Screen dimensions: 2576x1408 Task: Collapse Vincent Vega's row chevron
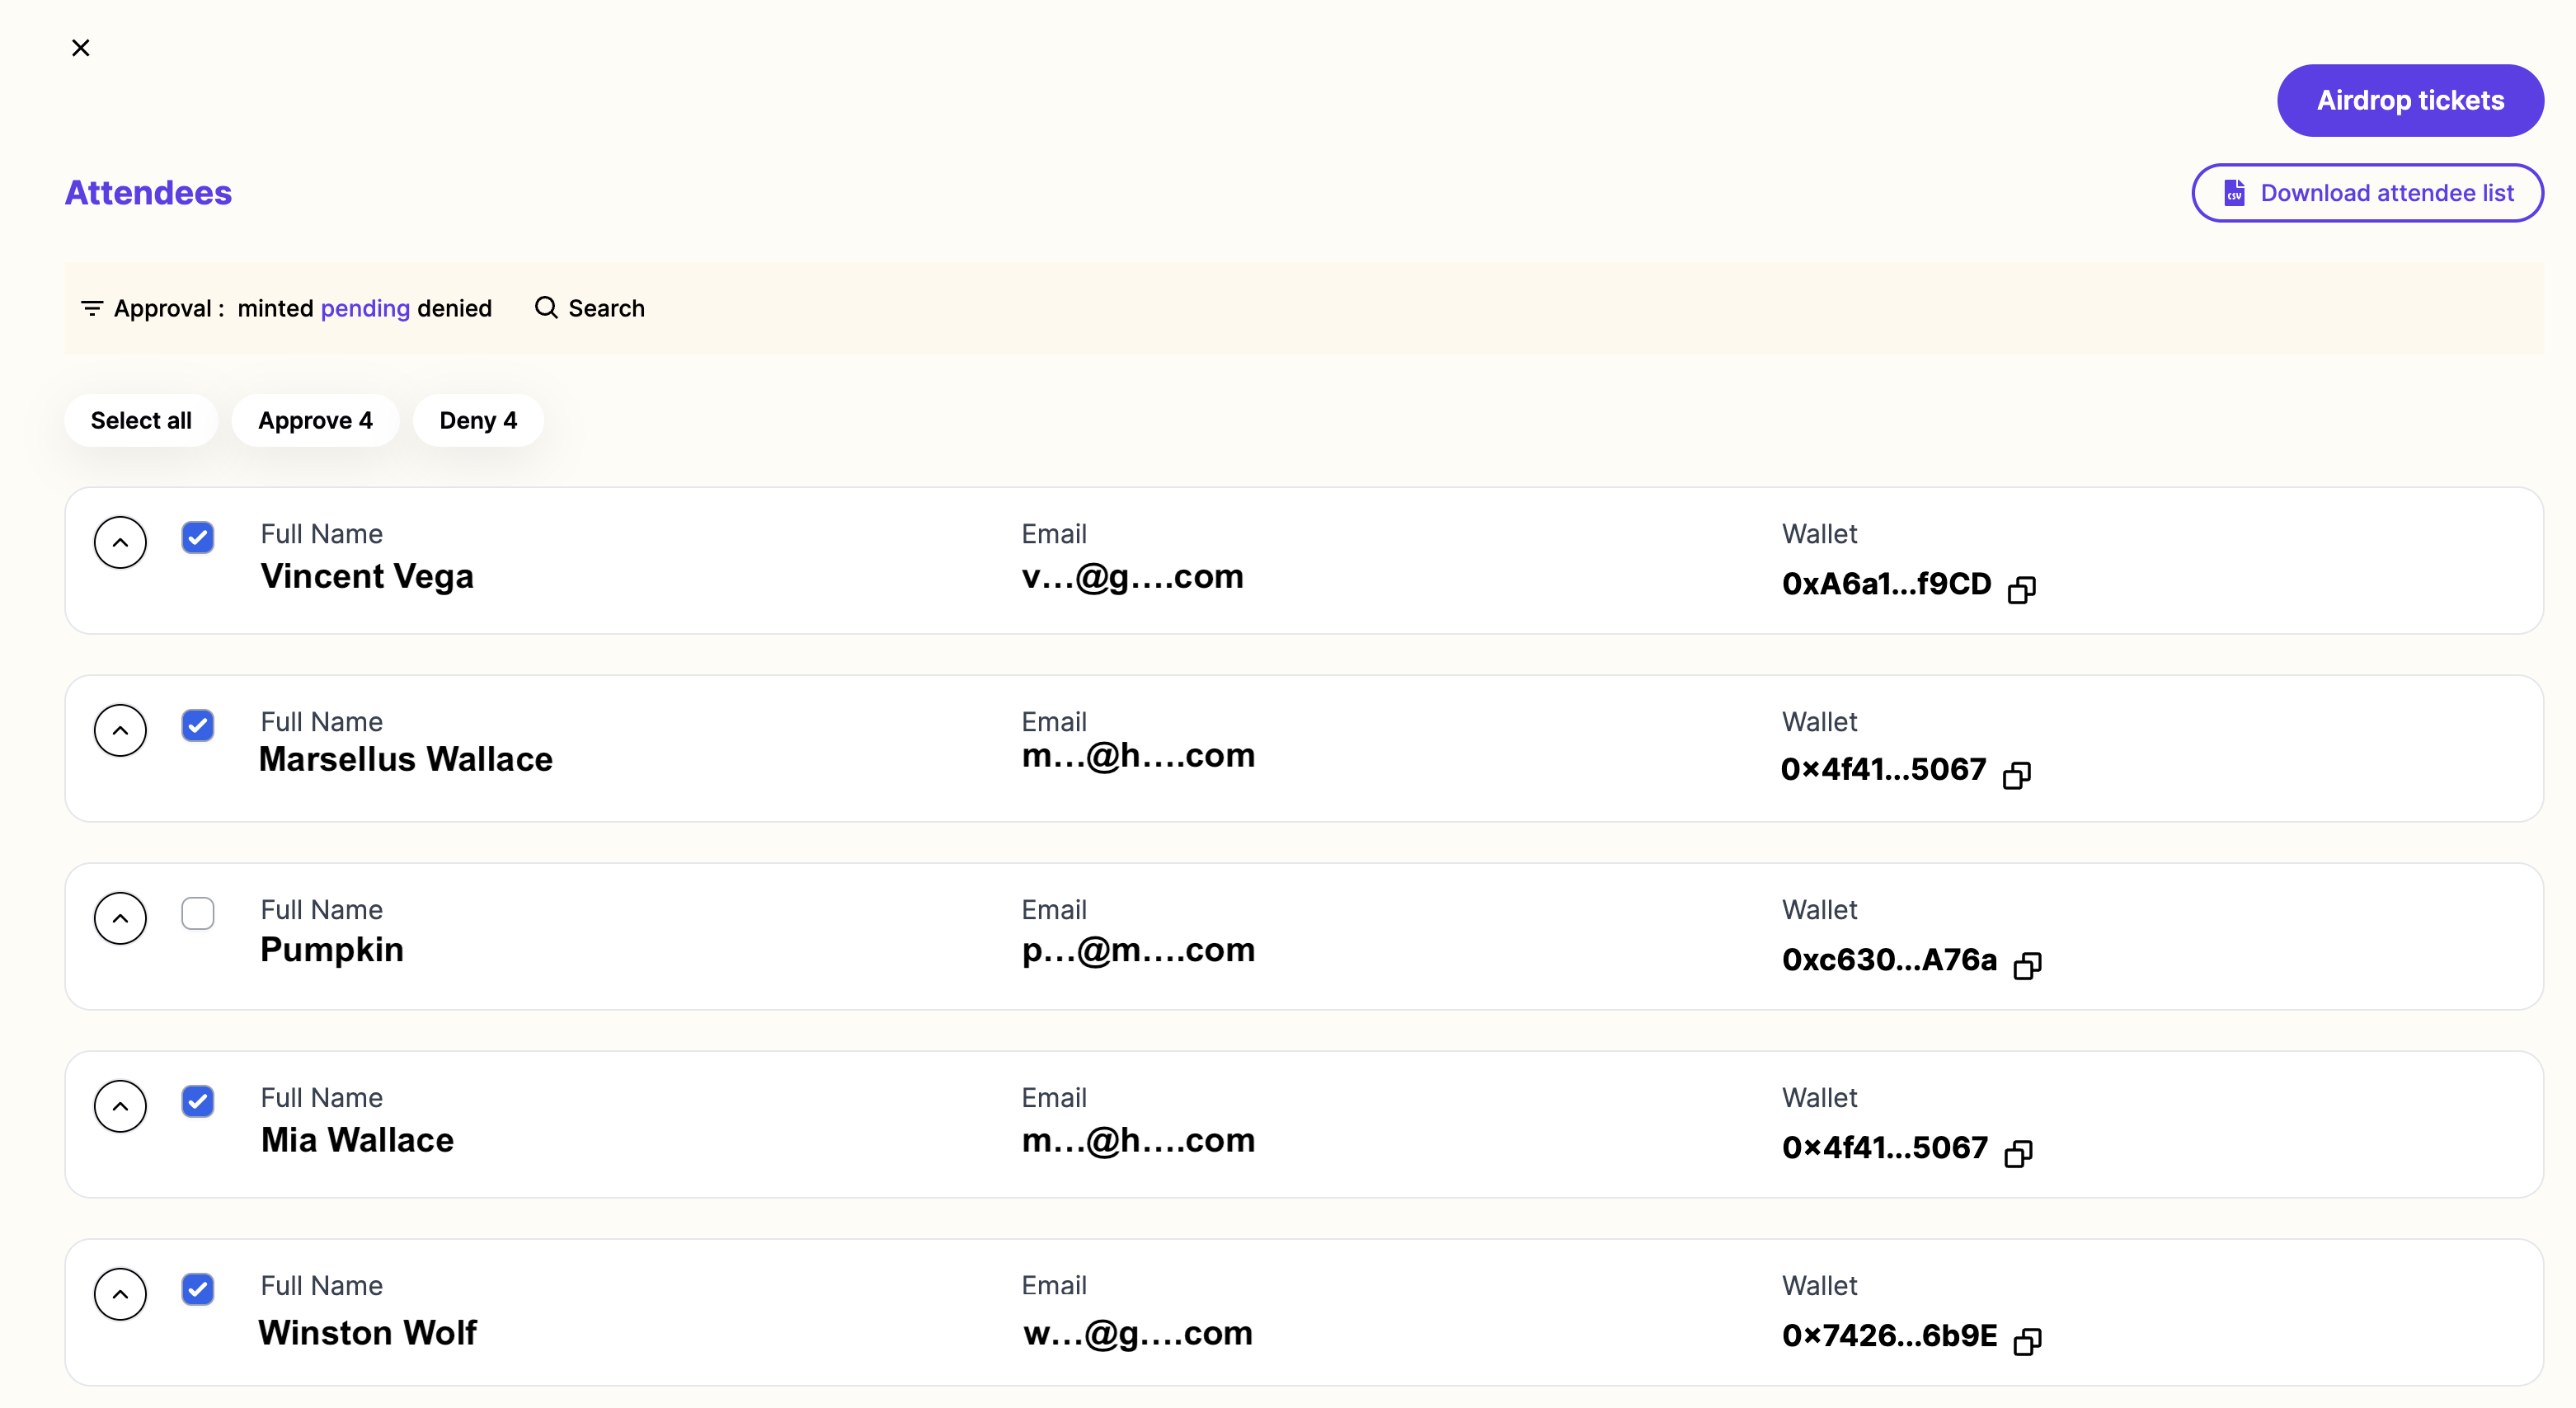point(120,542)
